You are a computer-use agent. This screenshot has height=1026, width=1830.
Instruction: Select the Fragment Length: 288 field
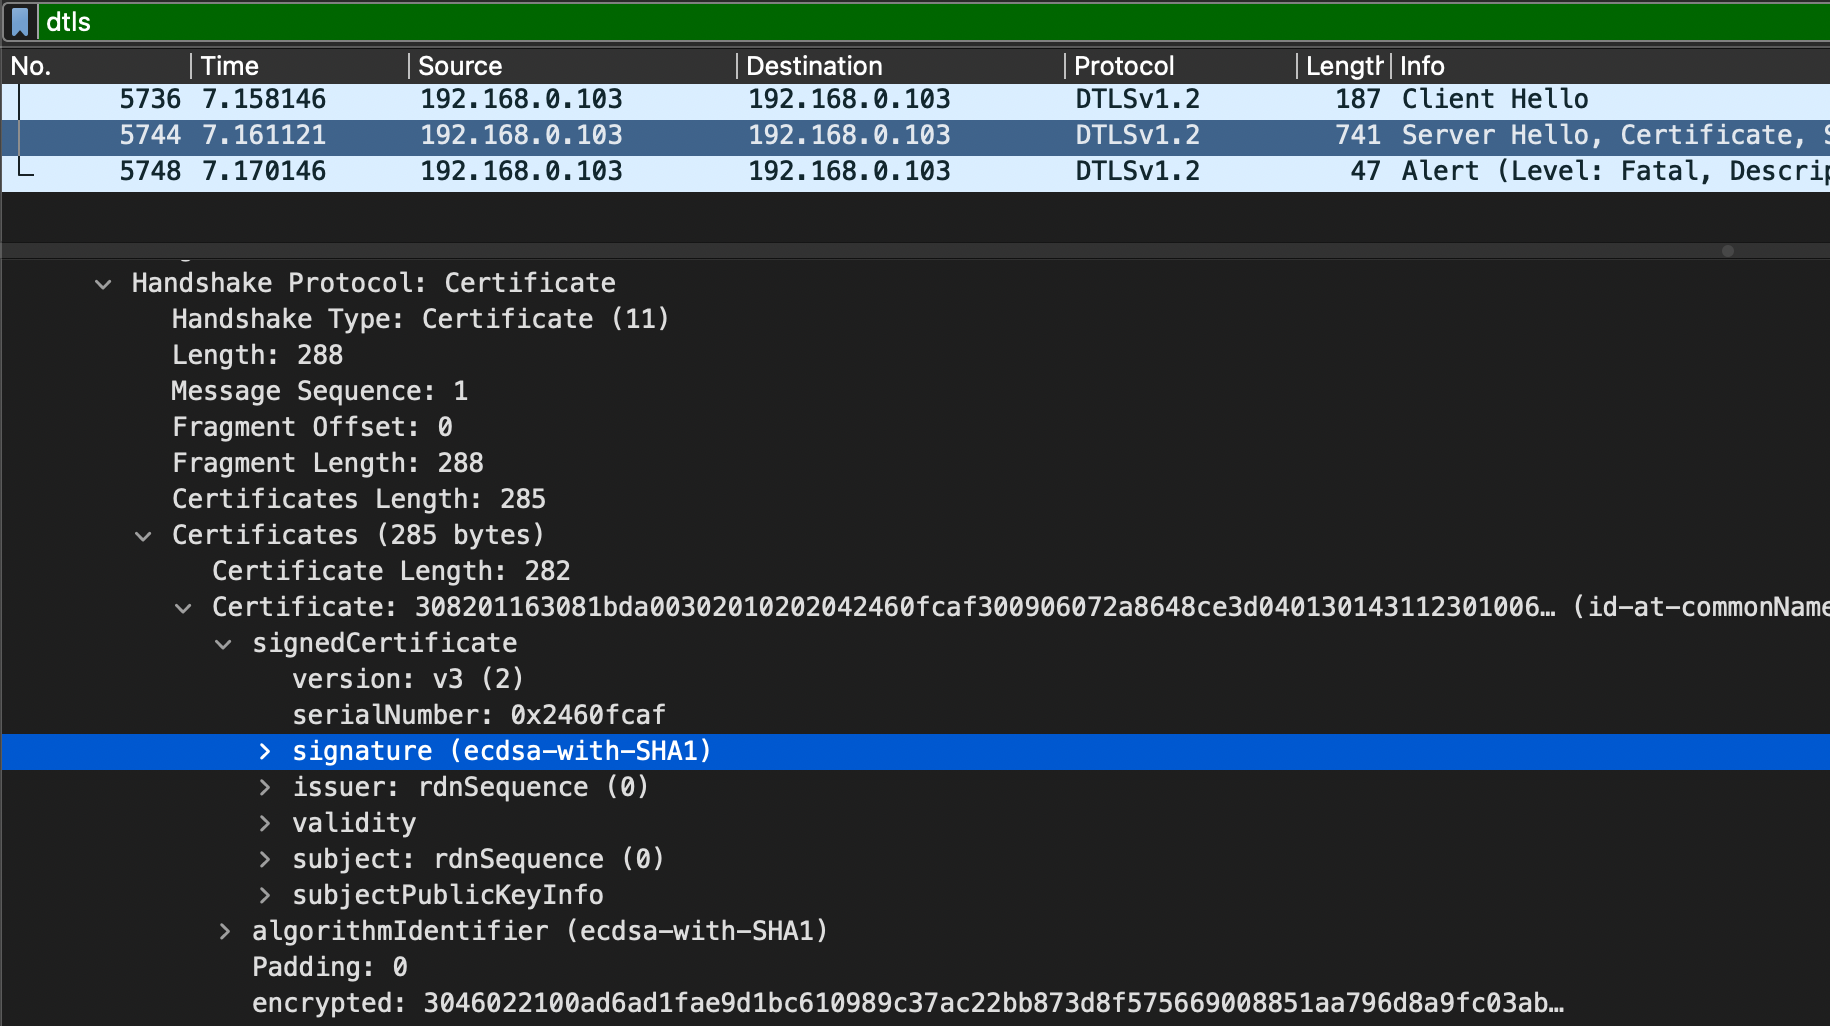point(327,463)
